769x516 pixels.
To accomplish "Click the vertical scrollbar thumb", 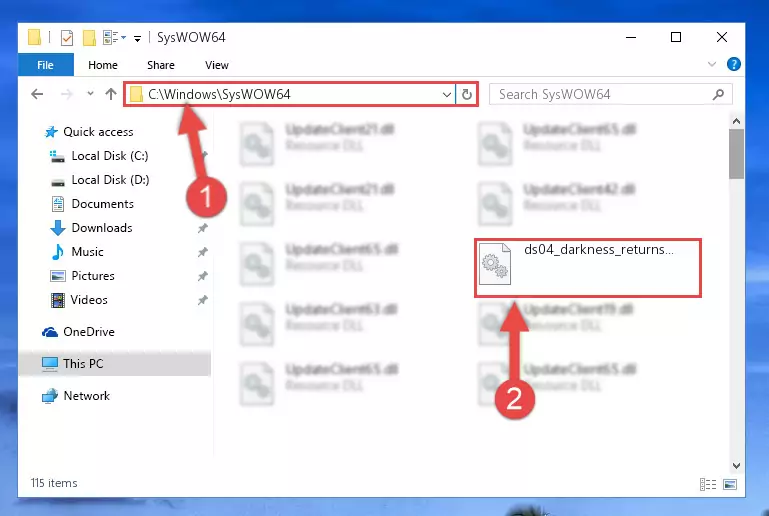I will [736, 154].
